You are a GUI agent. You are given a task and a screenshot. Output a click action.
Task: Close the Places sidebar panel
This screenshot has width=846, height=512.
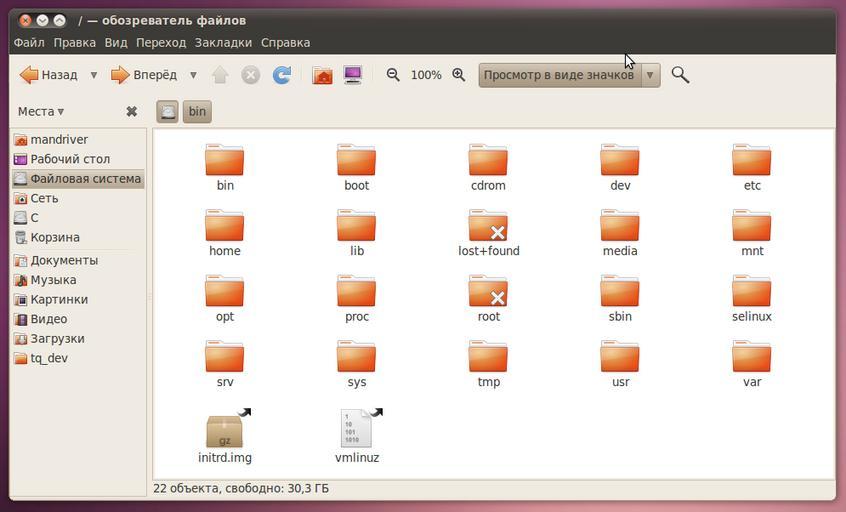click(131, 112)
